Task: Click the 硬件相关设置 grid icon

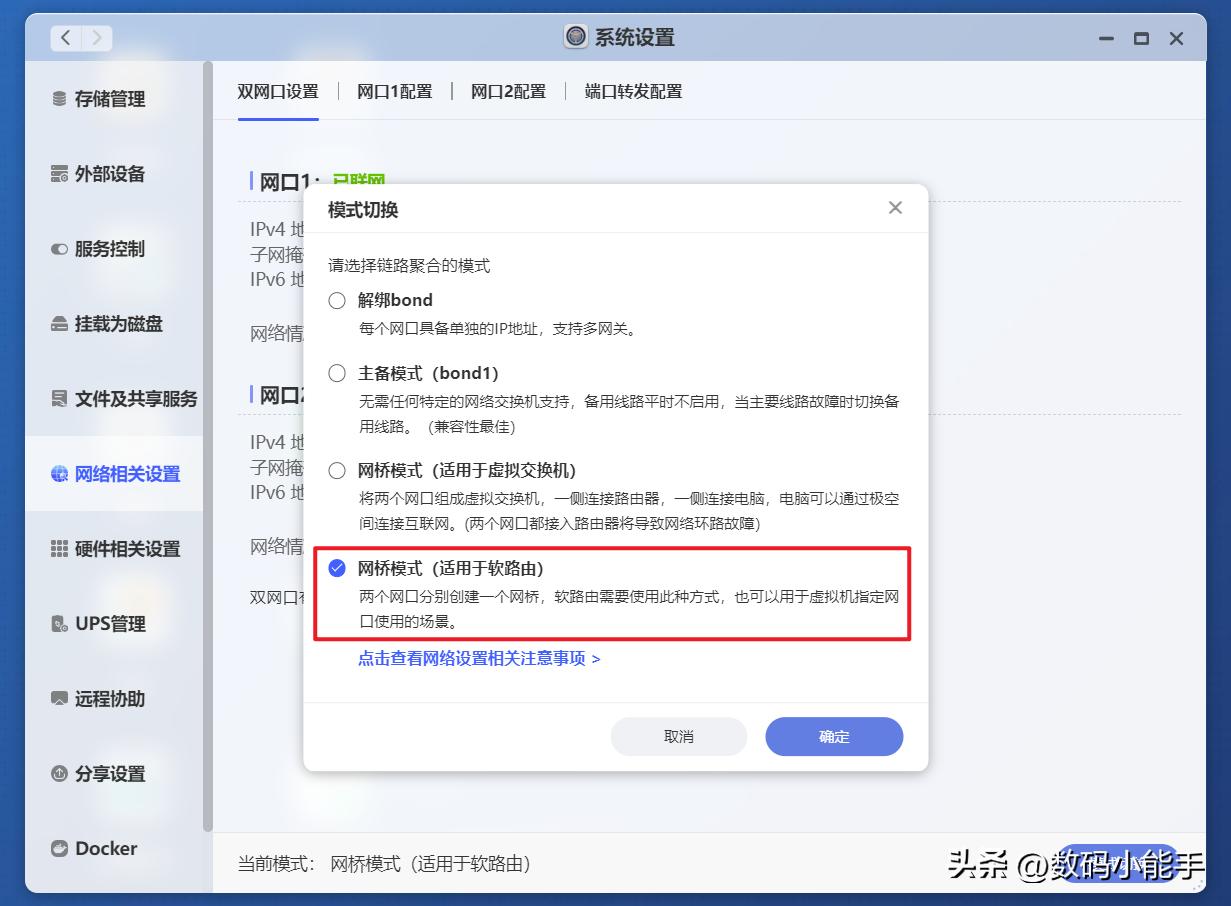Action: pos(59,549)
